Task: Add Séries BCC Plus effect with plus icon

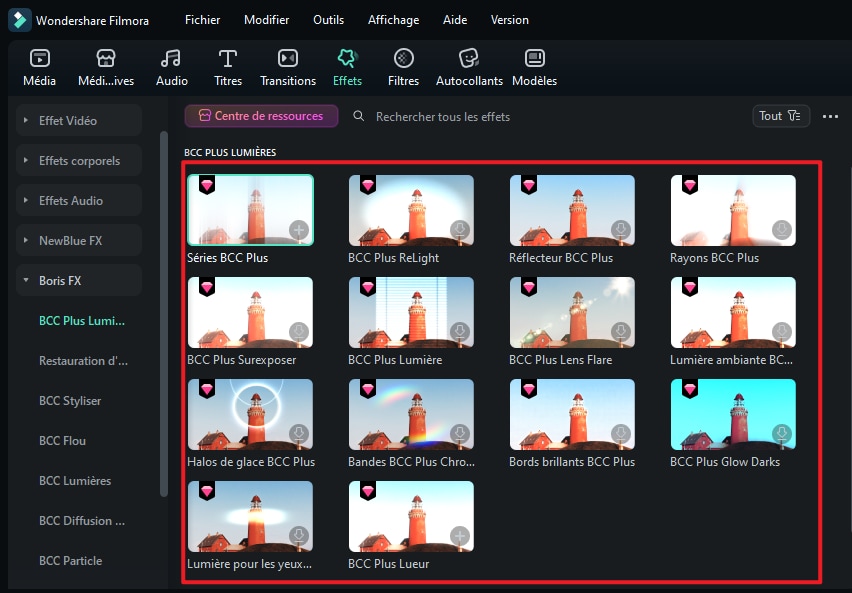Action: (299, 230)
